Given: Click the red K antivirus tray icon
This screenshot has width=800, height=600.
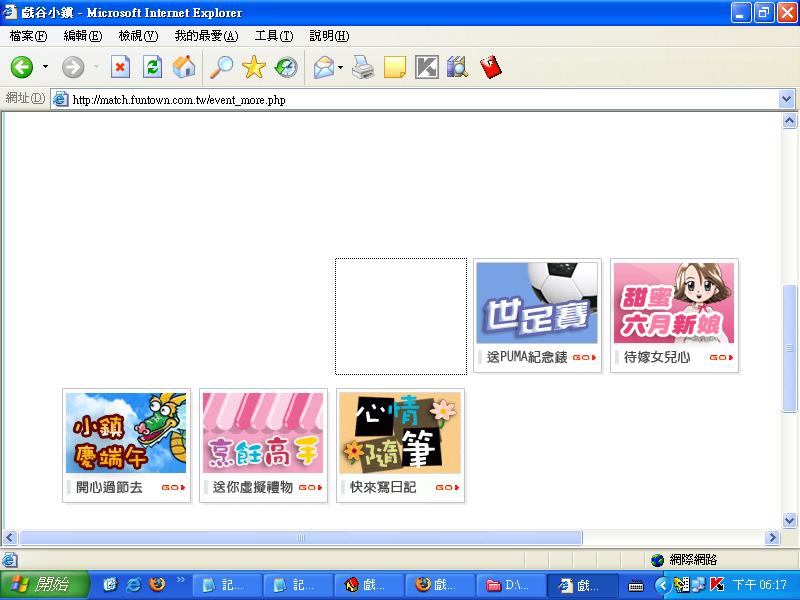Looking at the screenshot, I should point(718,585).
